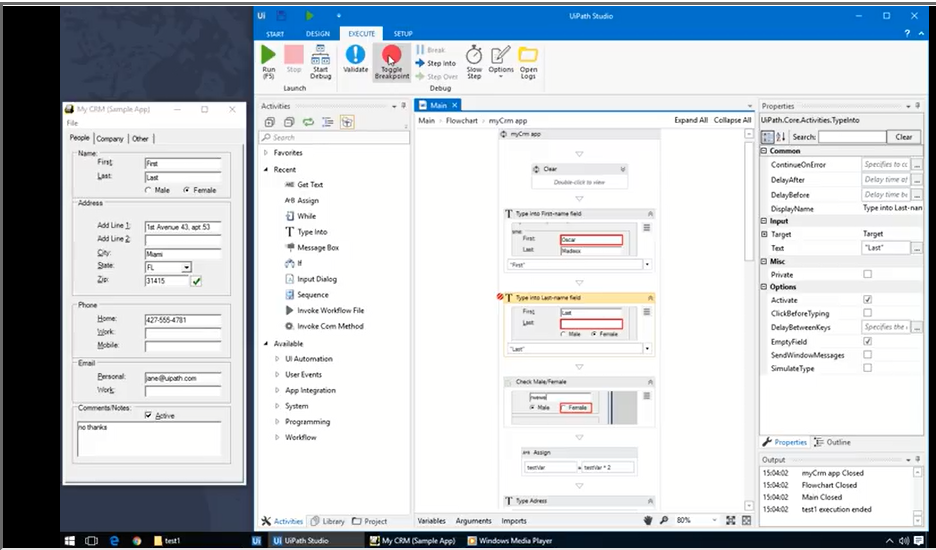Collapse the Available activities group
The height and width of the screenshot is (550, 936).
266,343
